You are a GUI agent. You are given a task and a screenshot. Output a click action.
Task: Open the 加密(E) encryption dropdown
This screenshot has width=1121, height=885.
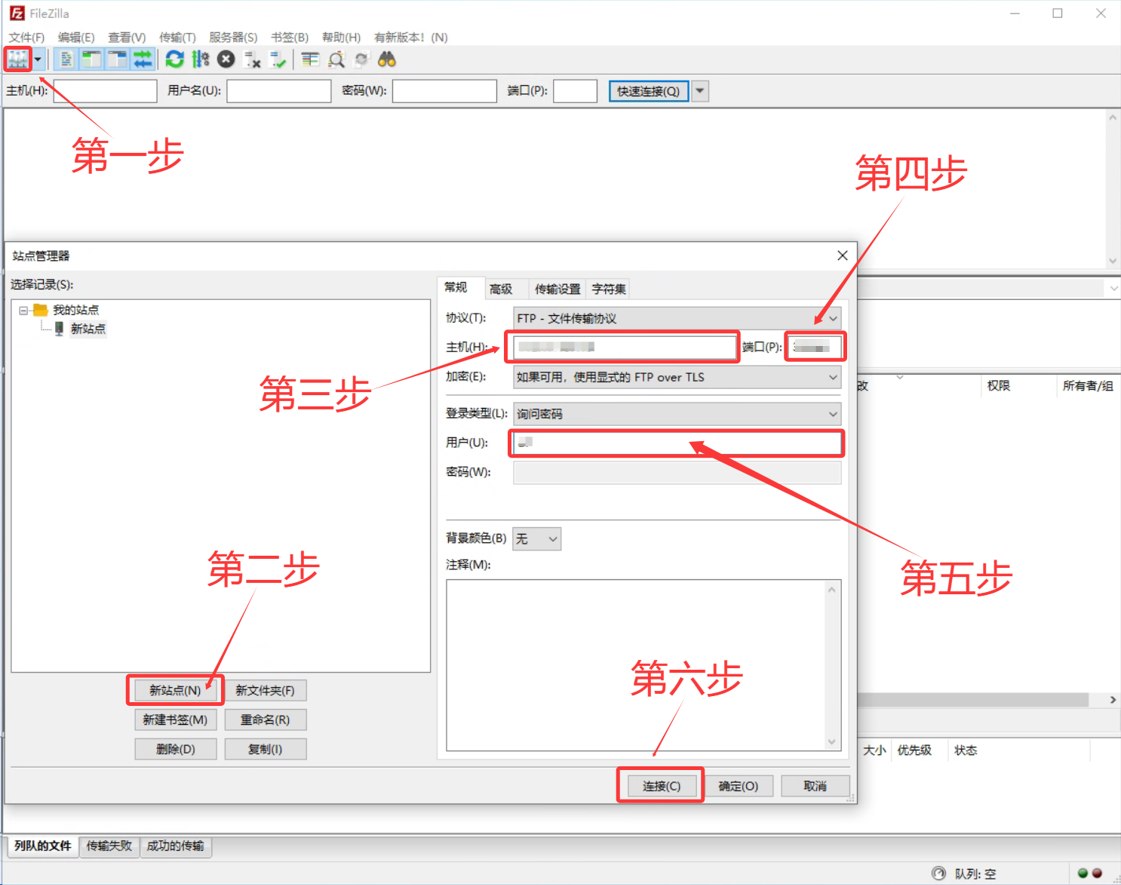click(677, 377)
